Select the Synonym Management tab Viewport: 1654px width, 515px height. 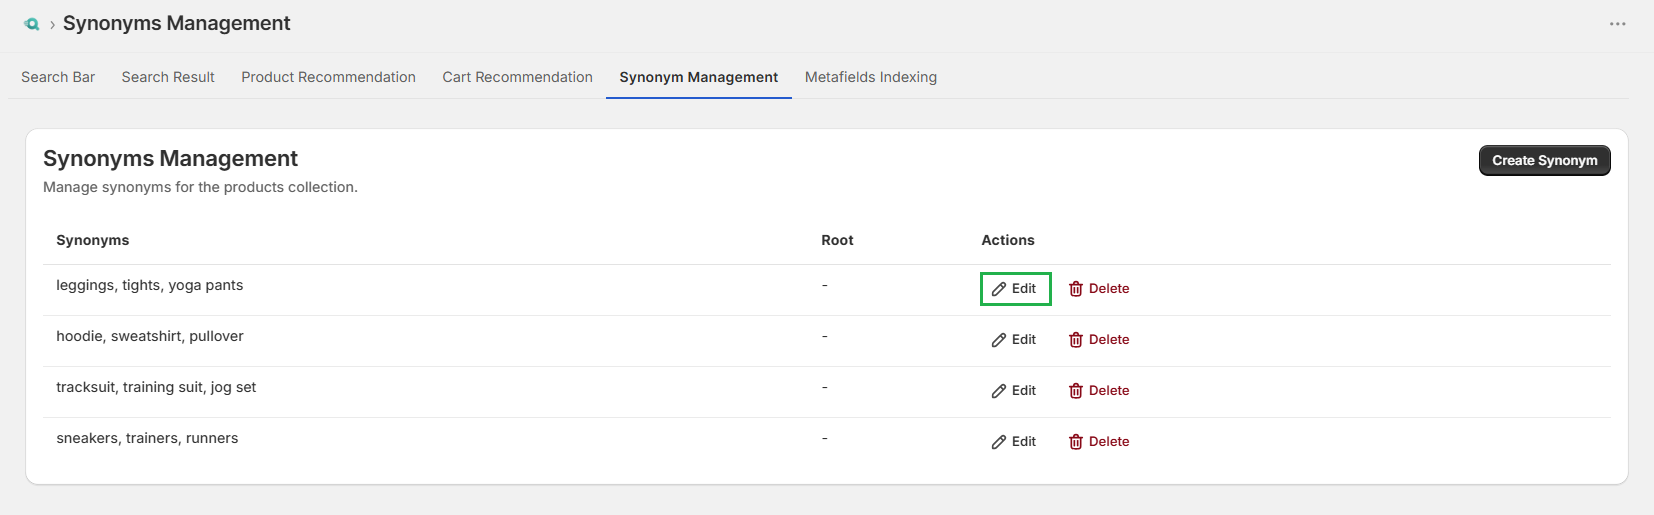[698, 77]
